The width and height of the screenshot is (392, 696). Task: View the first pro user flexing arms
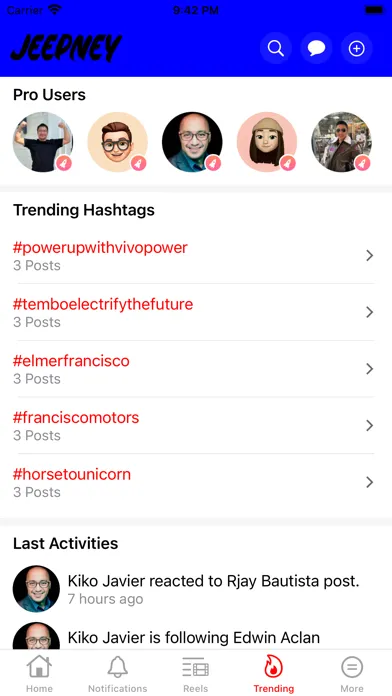pyautogui.click(x=43, y=142)
